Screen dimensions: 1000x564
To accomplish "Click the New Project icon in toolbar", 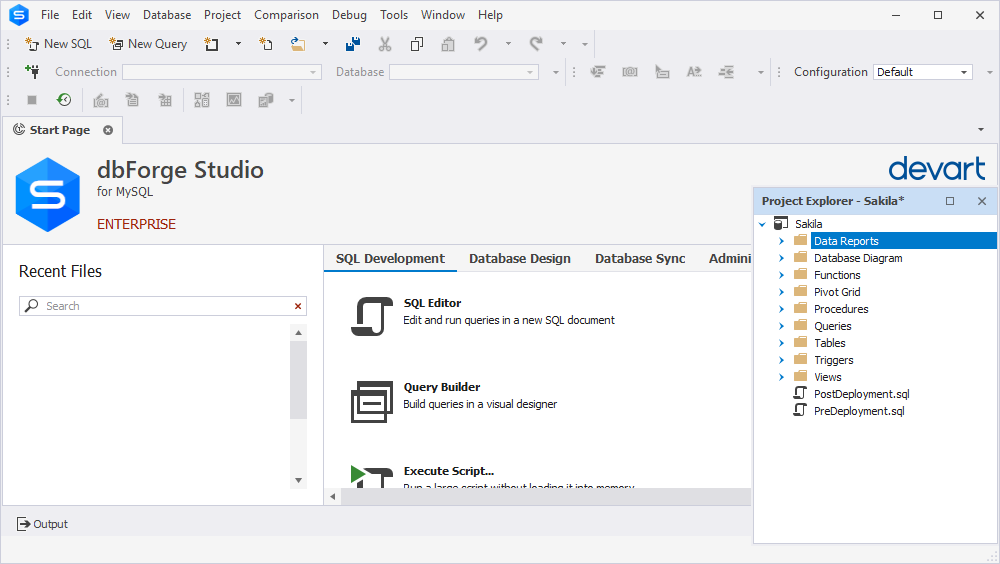I will click(211, 44).
